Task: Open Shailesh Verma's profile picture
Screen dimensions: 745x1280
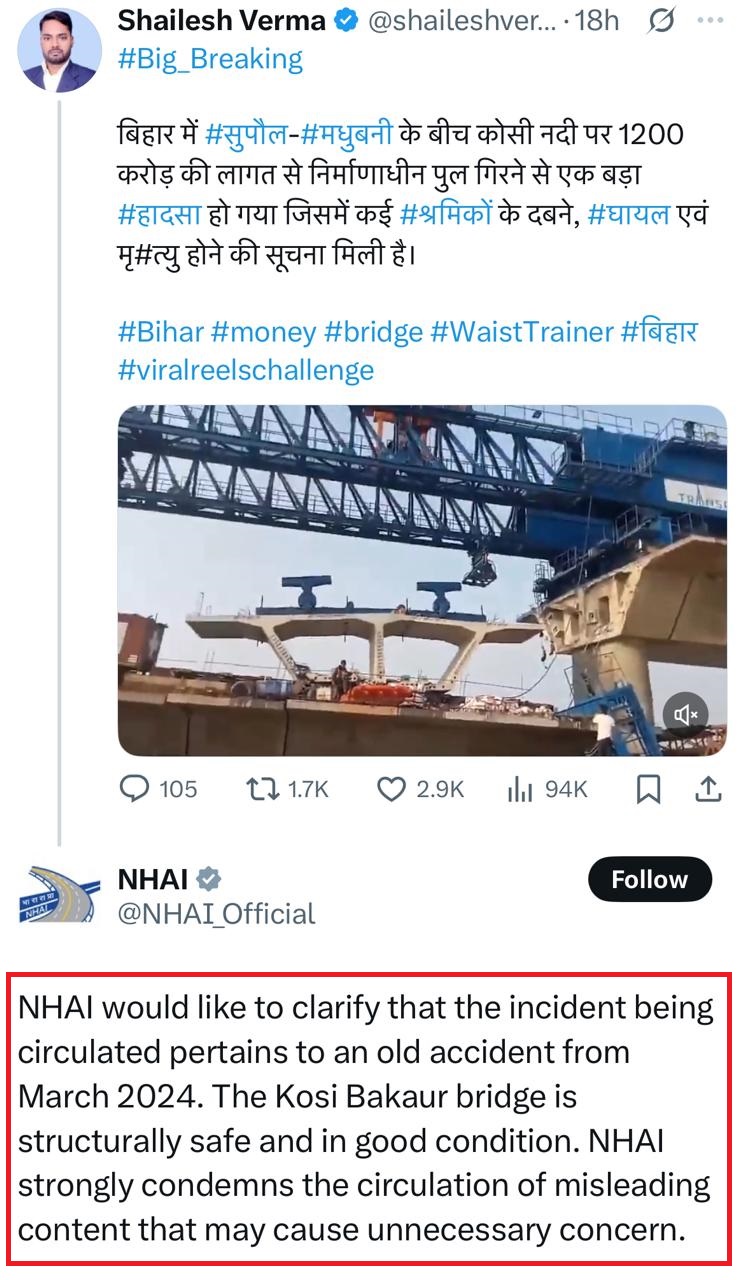Action: (x=58, y=48)
